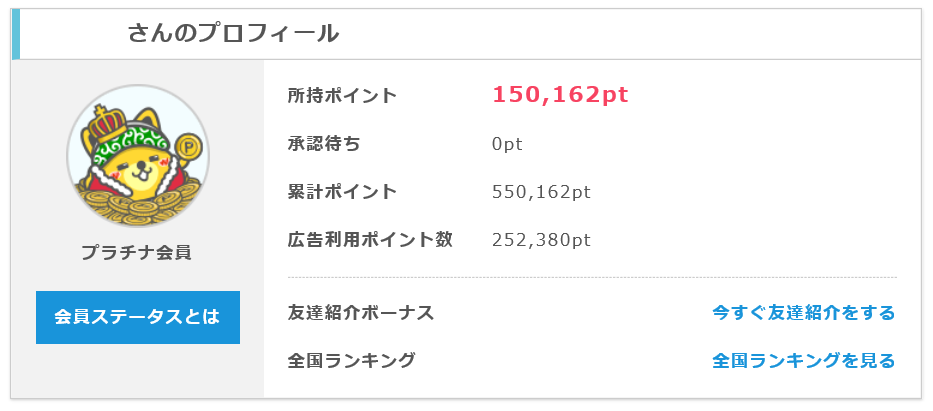Click the プラチナ会員 status text
The image size is (933, 411).
(x=136, y=253)
